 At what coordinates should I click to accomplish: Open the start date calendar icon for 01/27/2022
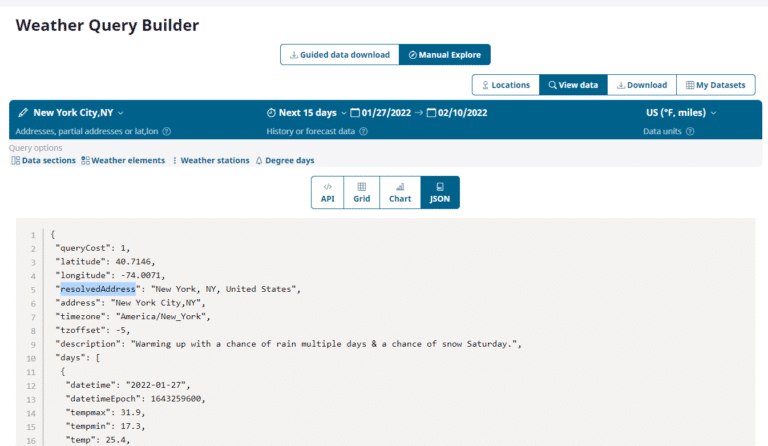pos(355,113)
